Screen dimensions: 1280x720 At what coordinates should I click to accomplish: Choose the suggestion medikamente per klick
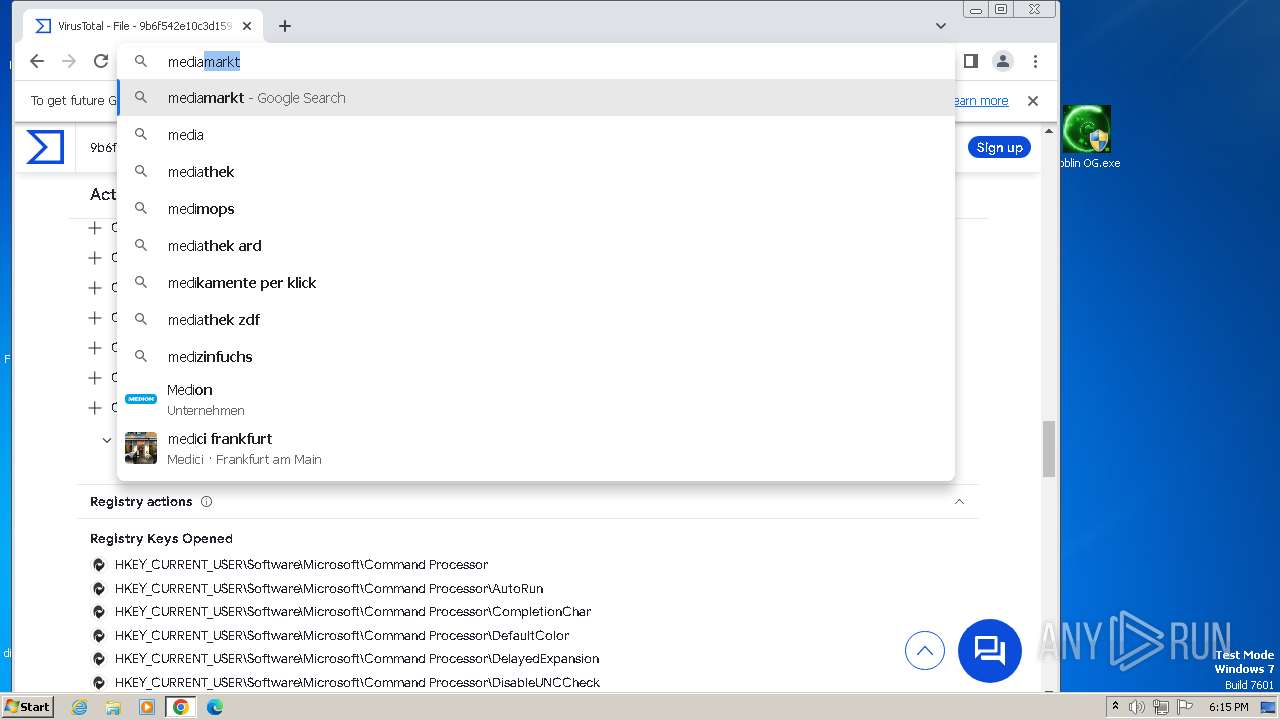pyautogui.click(x=536, y=283)
